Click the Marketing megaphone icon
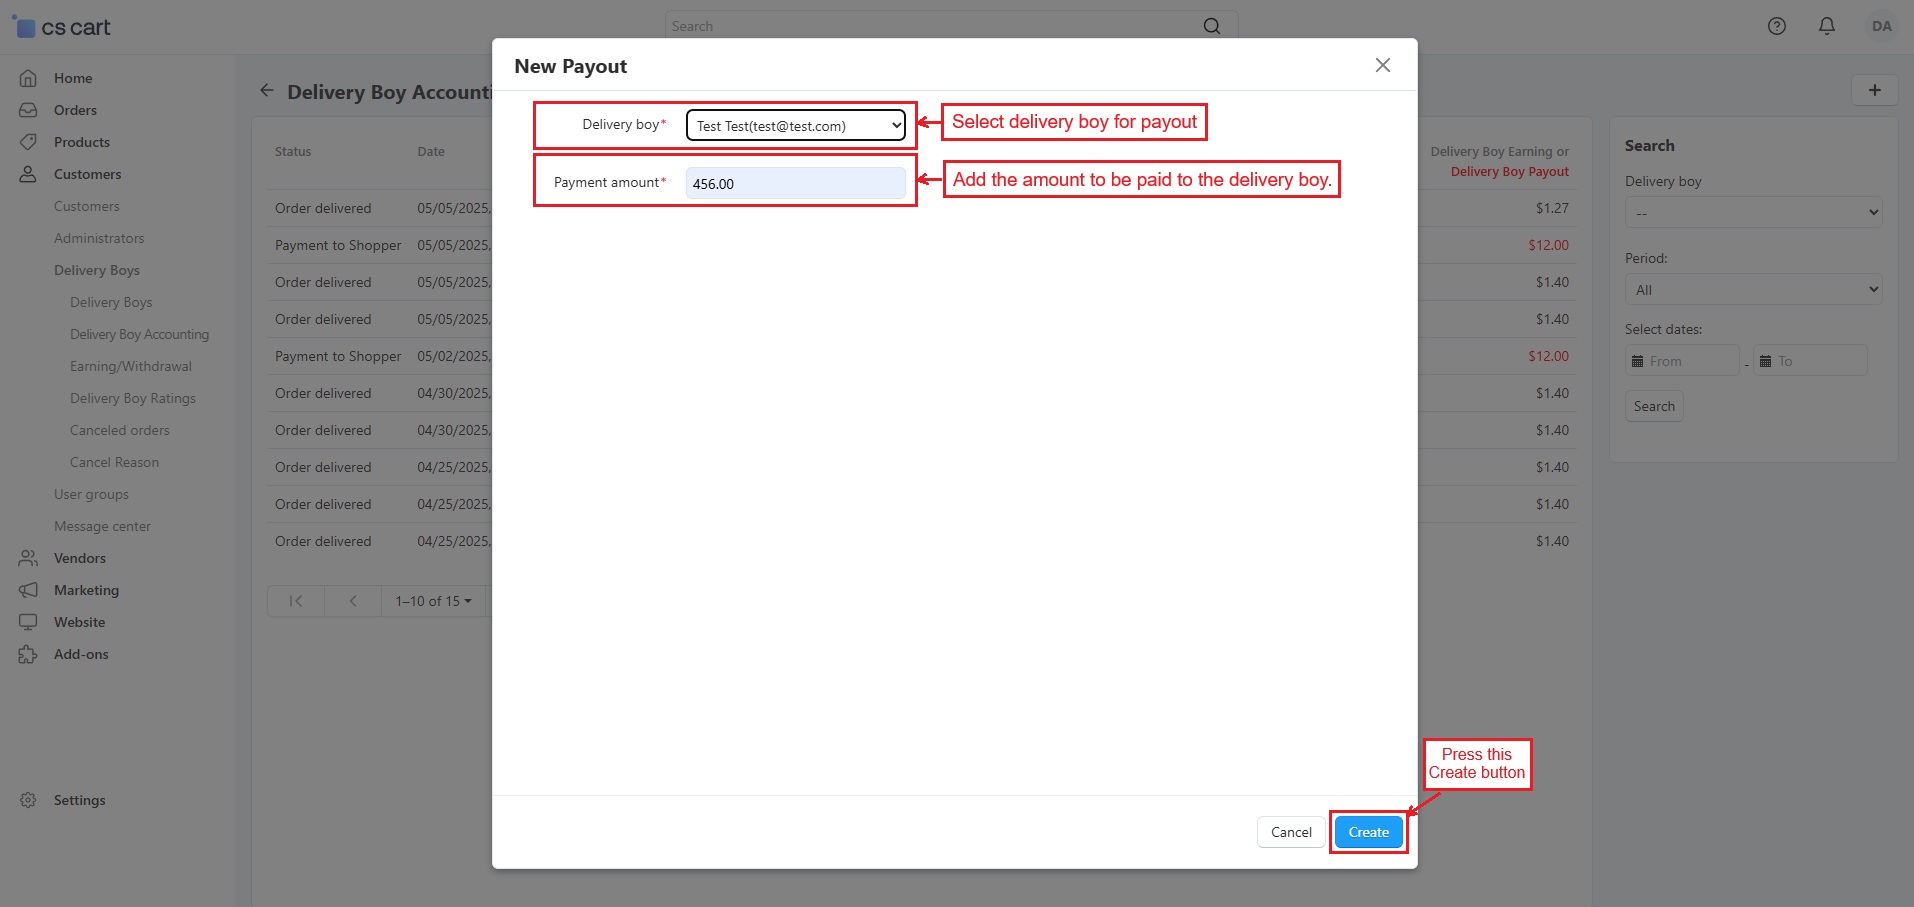 tap(28, 591)
